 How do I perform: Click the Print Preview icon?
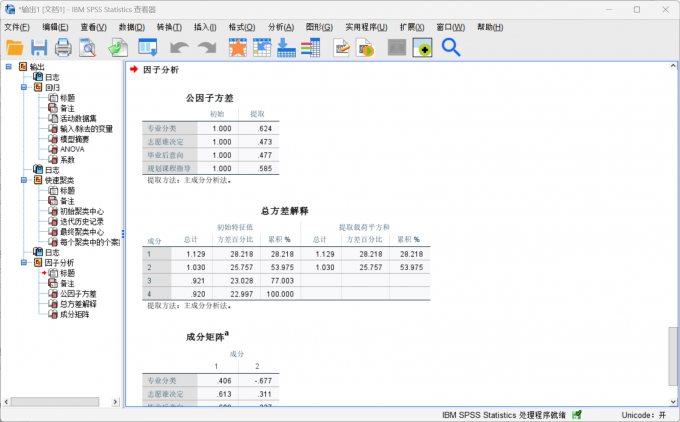[88, 47]
